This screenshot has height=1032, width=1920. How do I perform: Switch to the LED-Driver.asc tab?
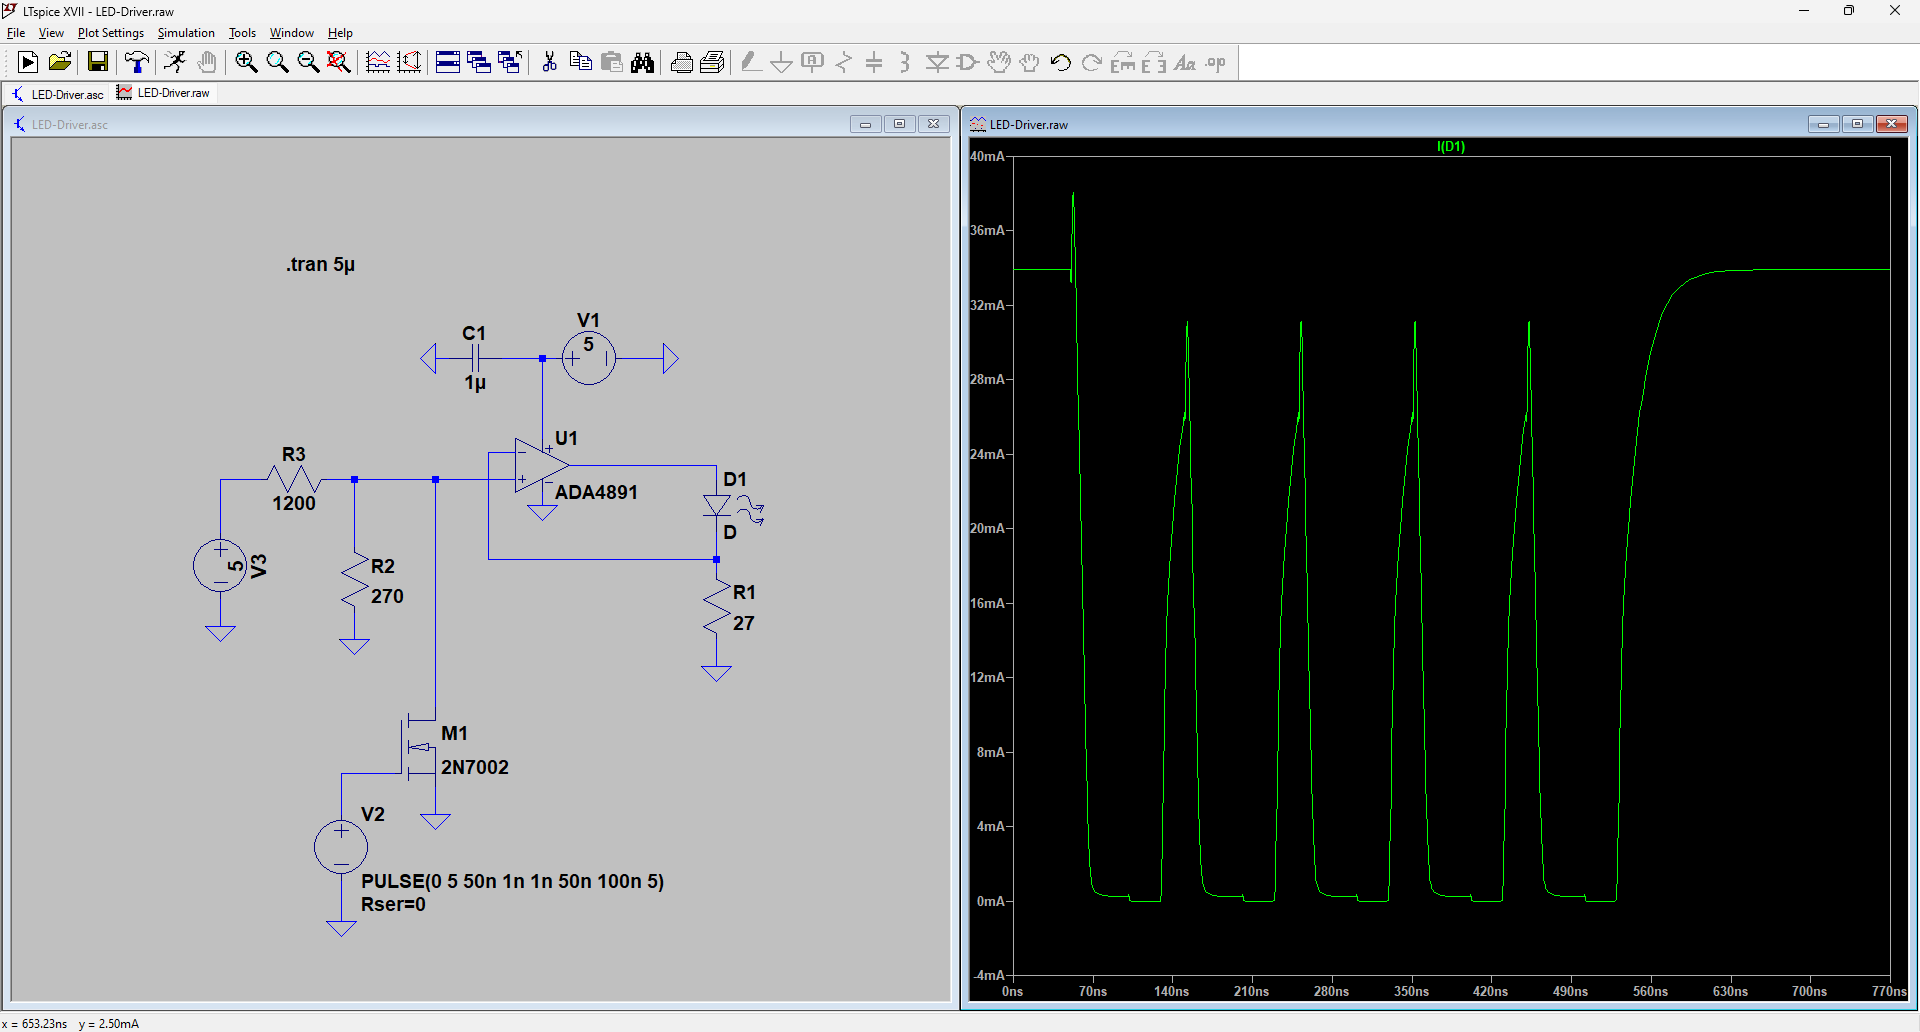click(x=57, y=94)
